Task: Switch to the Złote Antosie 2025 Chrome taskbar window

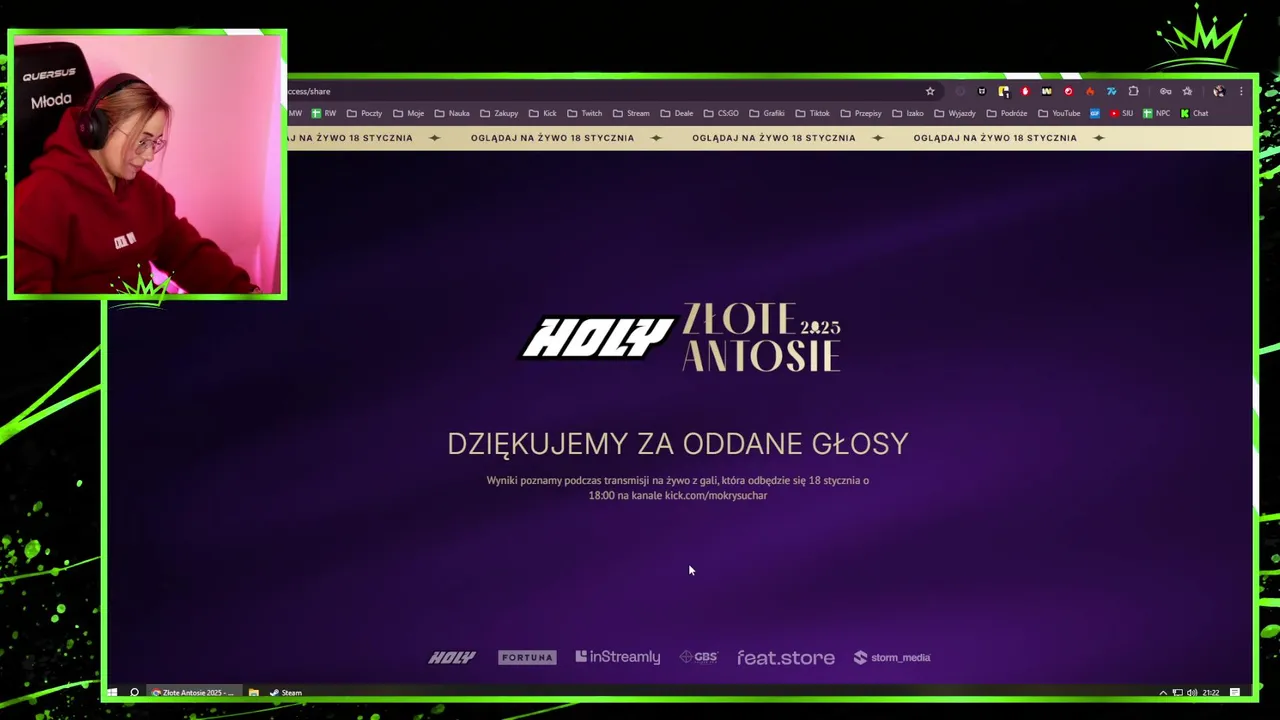Action: coord(193,692)
